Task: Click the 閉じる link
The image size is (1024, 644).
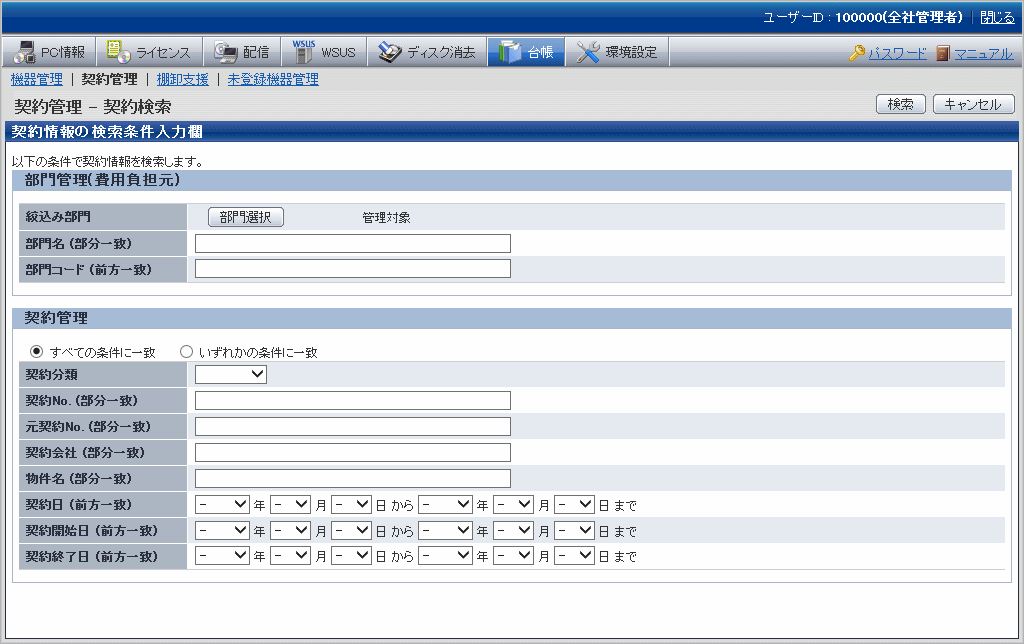Action: [x=996, y=18]
